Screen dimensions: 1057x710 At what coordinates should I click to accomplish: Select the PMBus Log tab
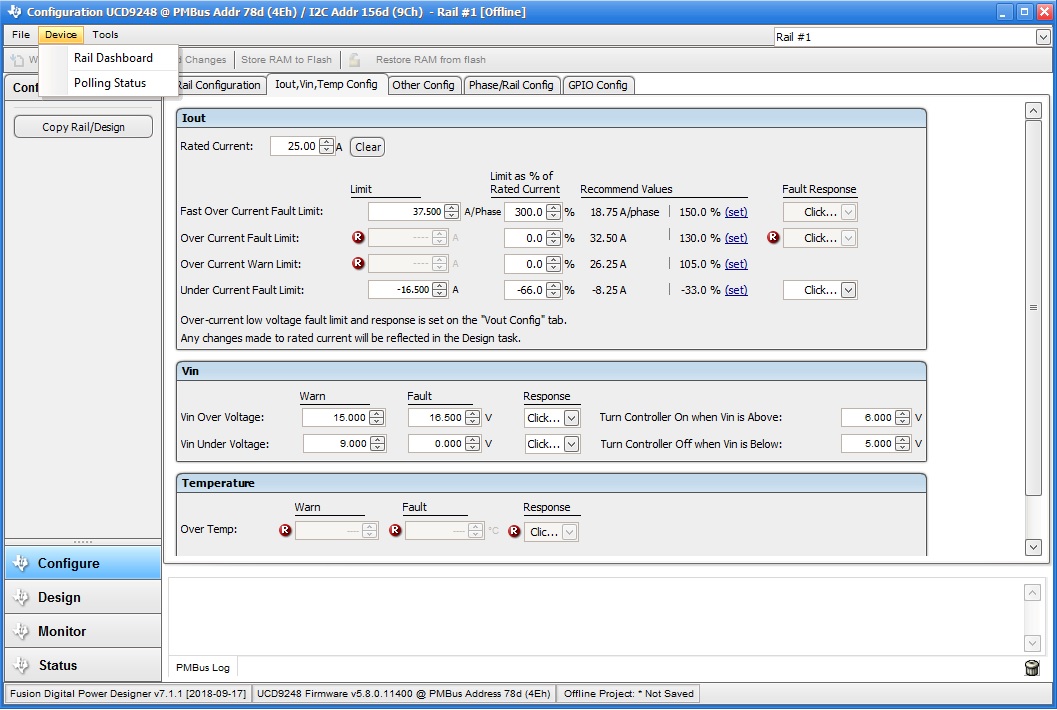(203, 668)
